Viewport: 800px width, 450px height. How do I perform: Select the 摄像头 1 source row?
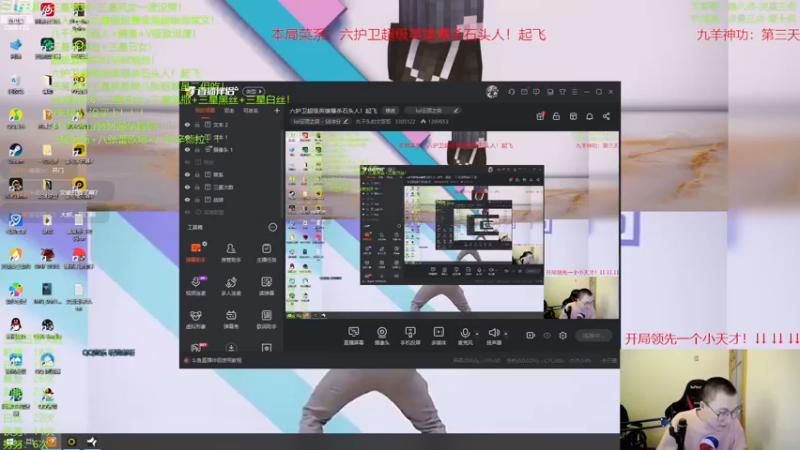[x=231, y=149]
